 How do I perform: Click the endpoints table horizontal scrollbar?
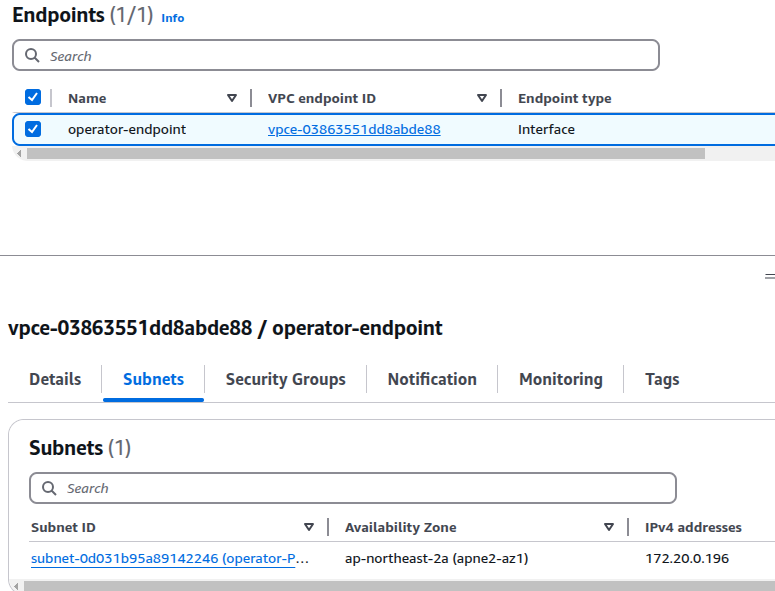[365, 154]
